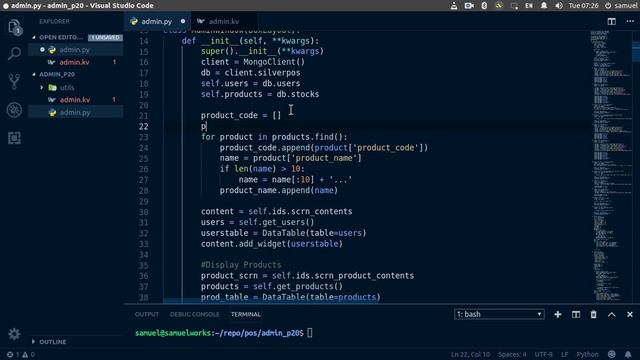The width and height of the screenshot is (640, 360).
Task: Open the Source Control view
Action: pos(14,82)
